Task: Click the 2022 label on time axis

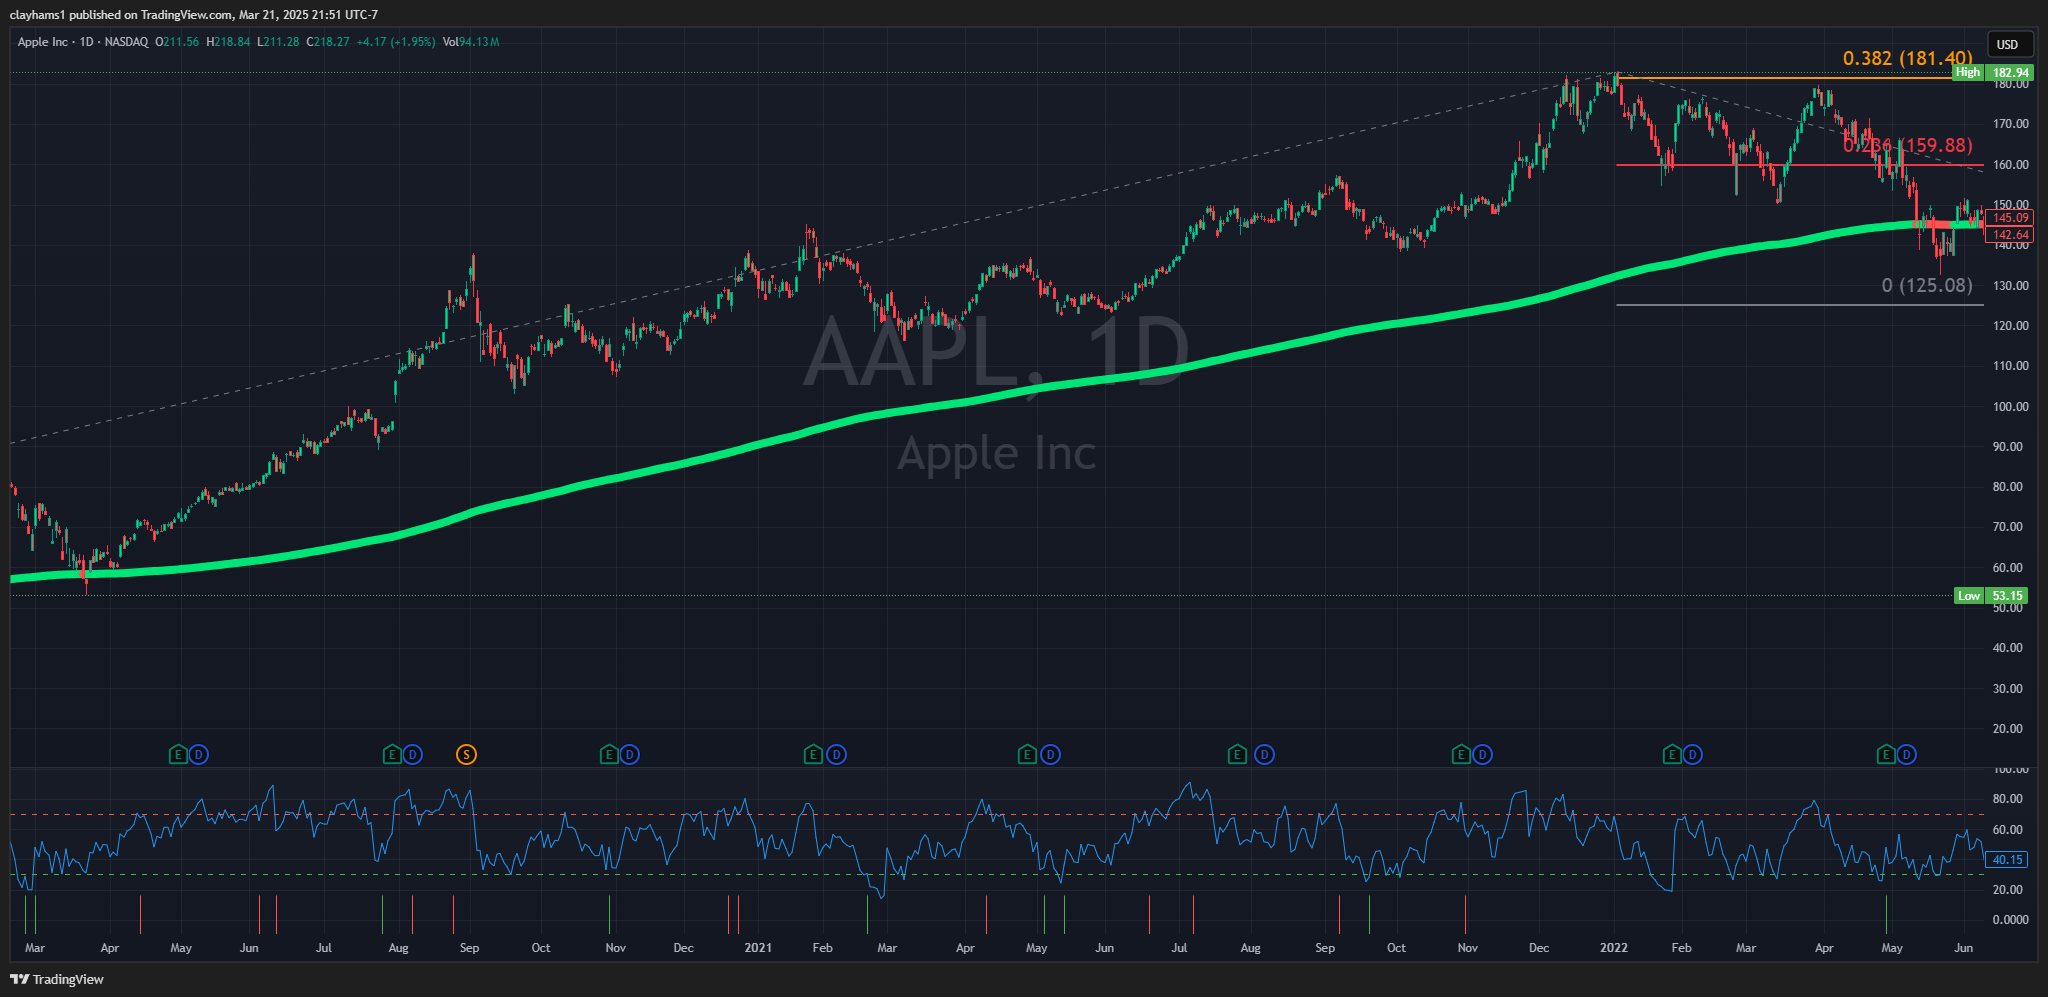Action: point(1614,948)
